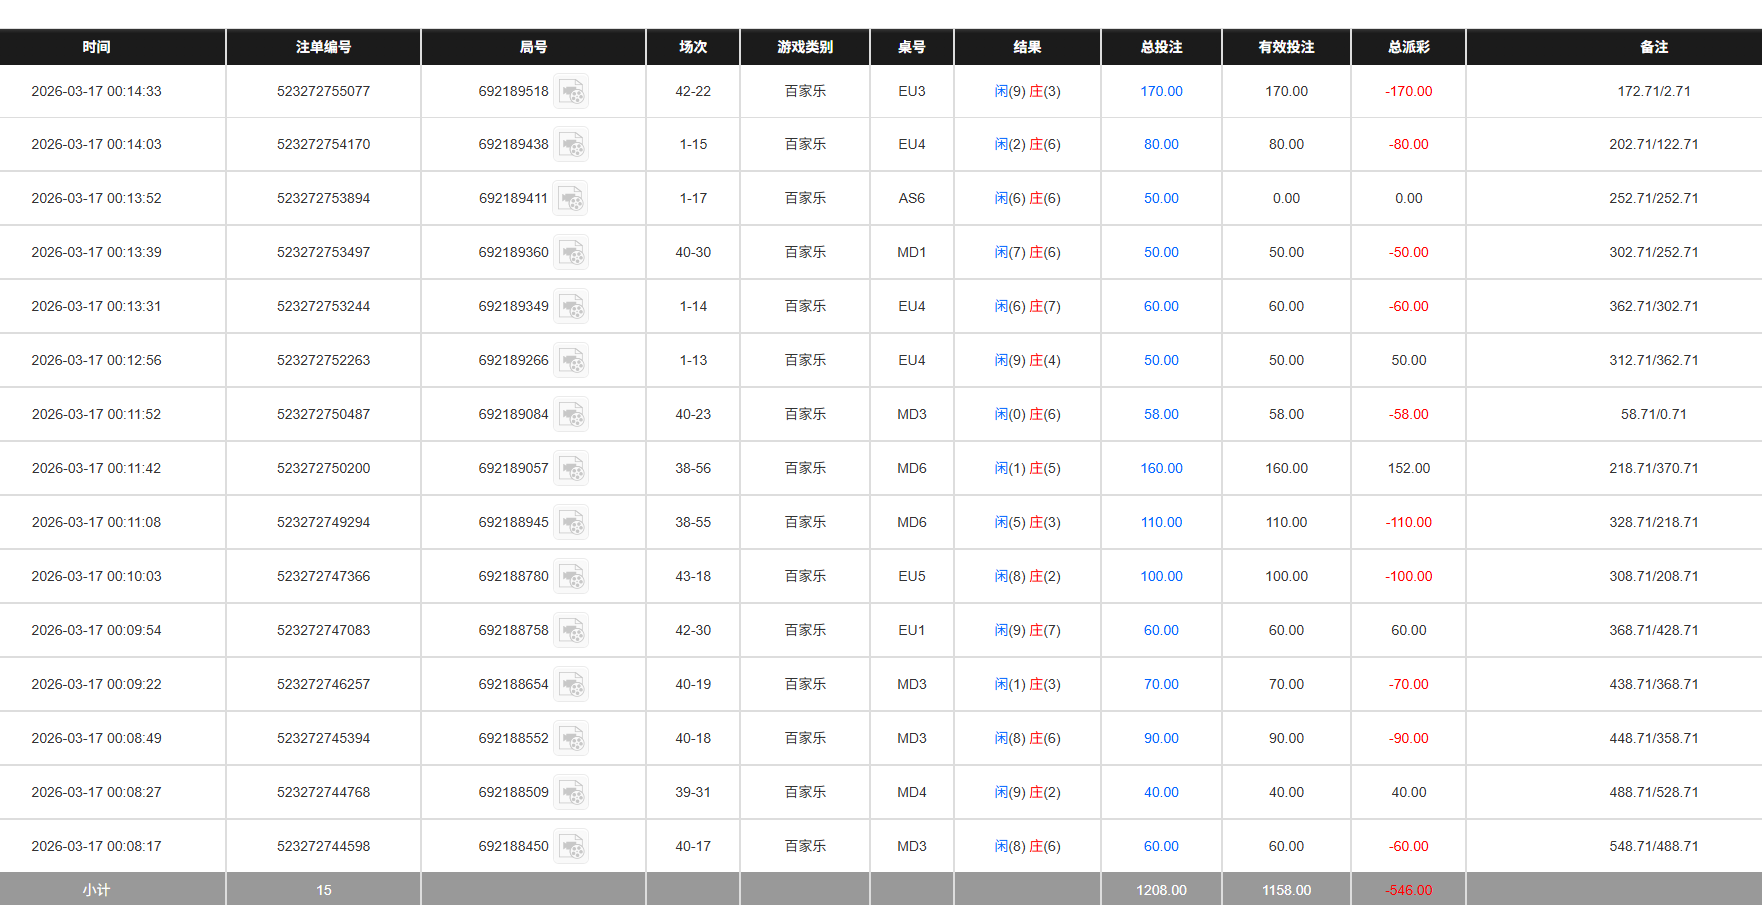Open video replay for round 692189518
The image size is (1762, 905).
tap(571, 91)
